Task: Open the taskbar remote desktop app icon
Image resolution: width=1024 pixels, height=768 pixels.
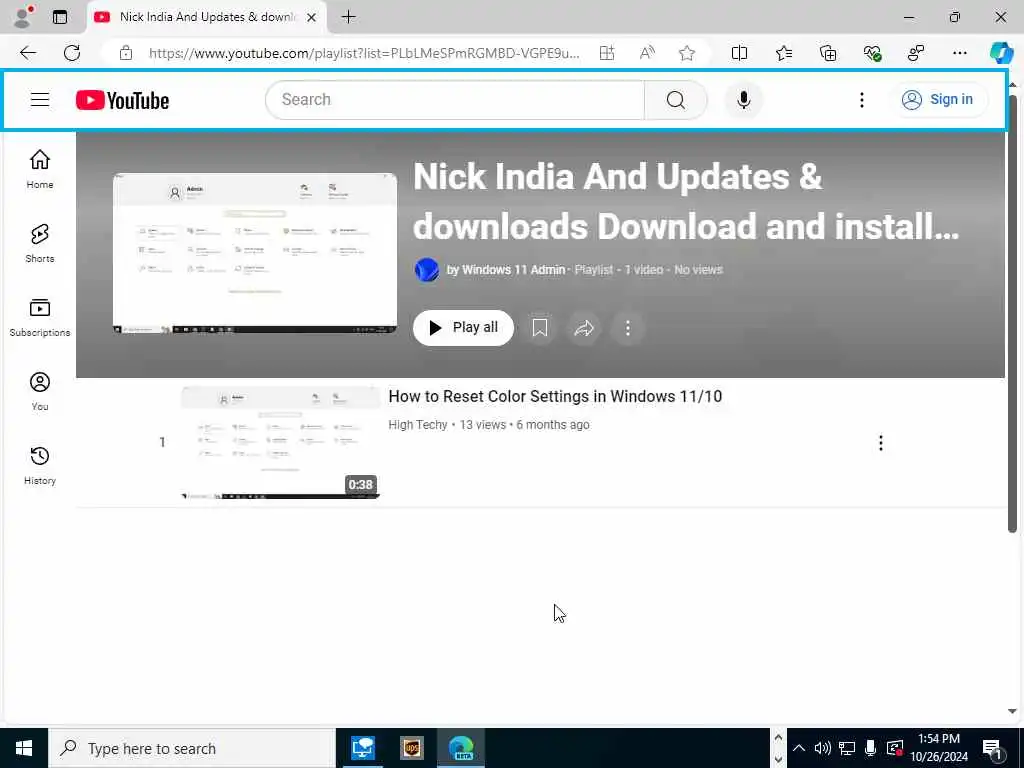Action: [x=363, y=748]
